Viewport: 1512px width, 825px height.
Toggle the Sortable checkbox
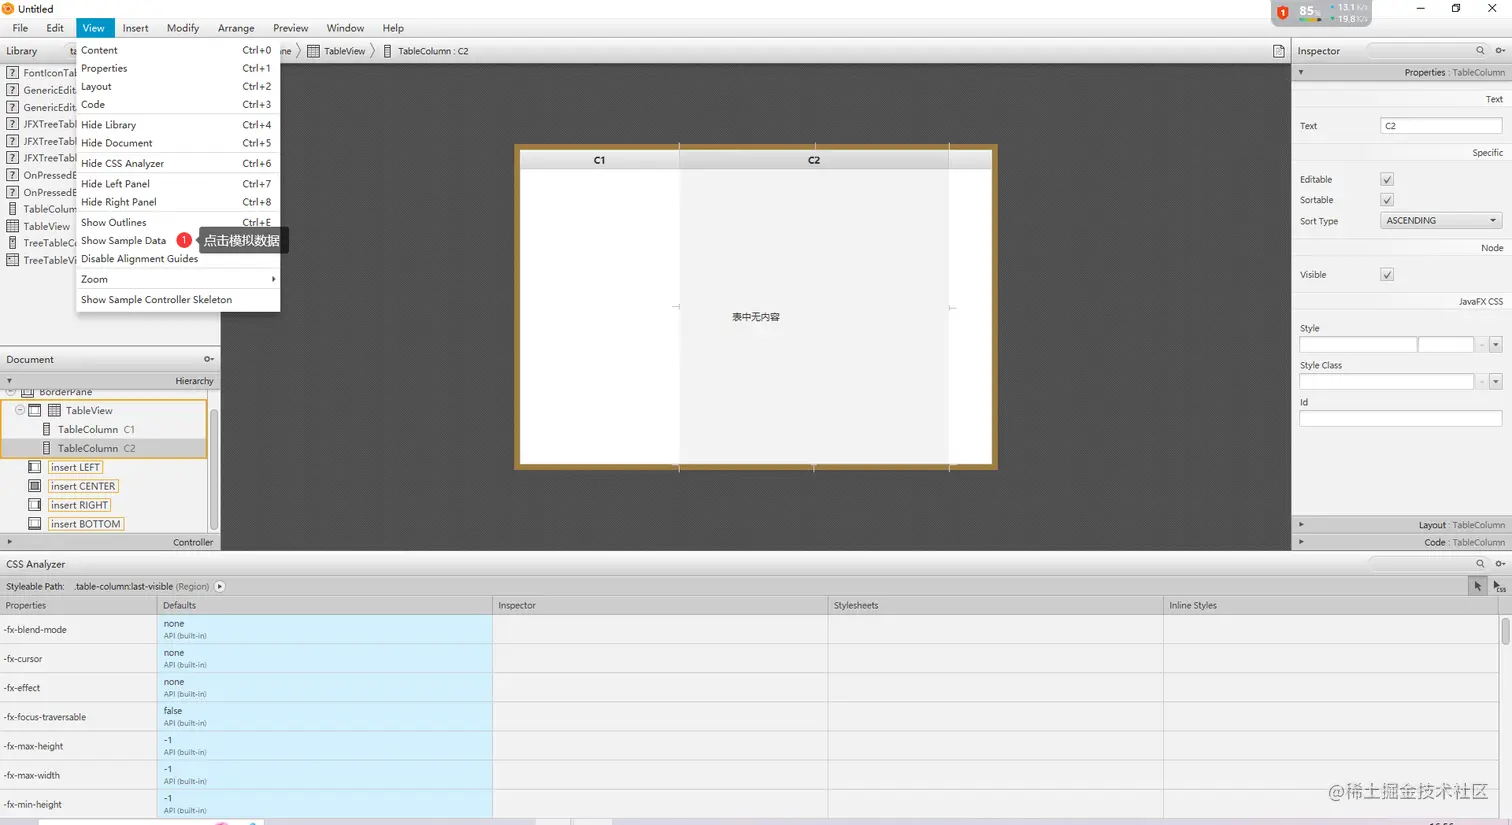click(x=1387, y=200)
